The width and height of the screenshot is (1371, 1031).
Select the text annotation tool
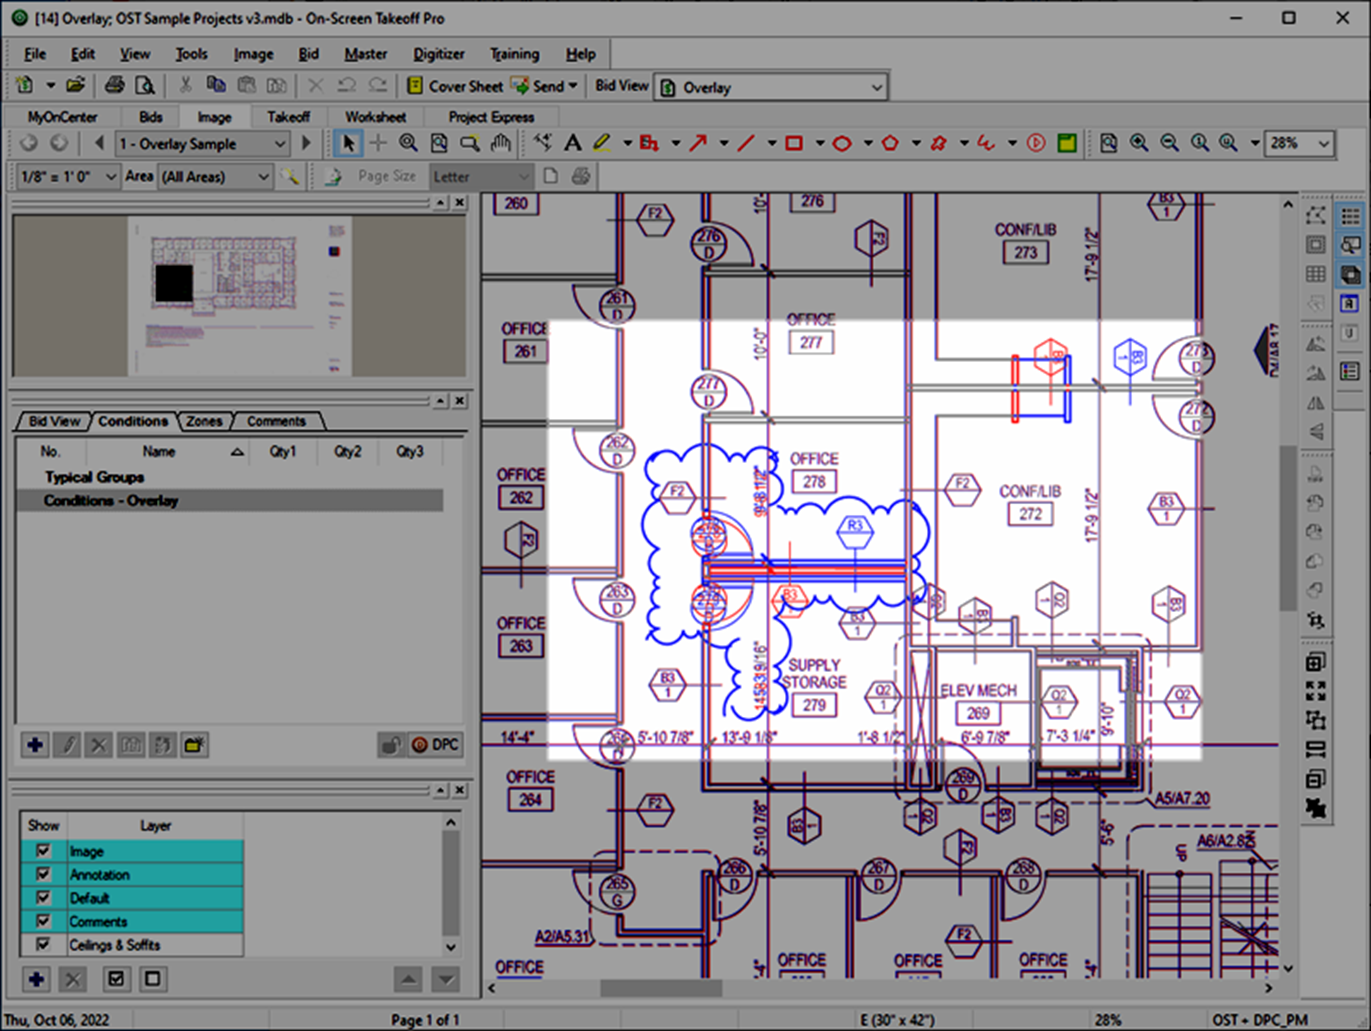click(573, 143)
